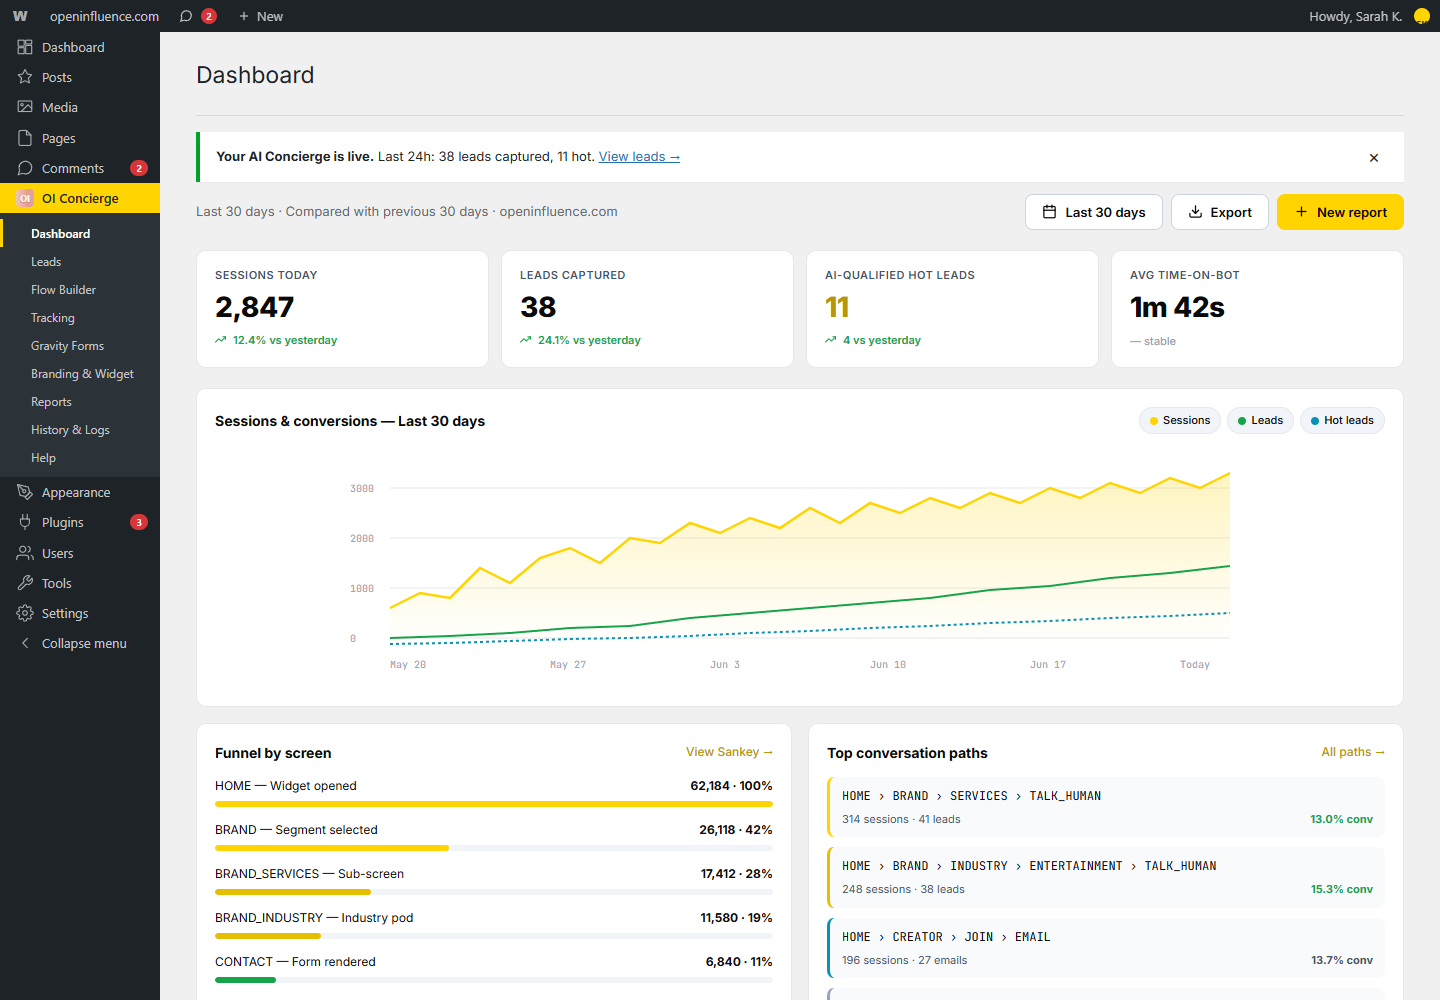Follow the View leads link

point(639,157)
